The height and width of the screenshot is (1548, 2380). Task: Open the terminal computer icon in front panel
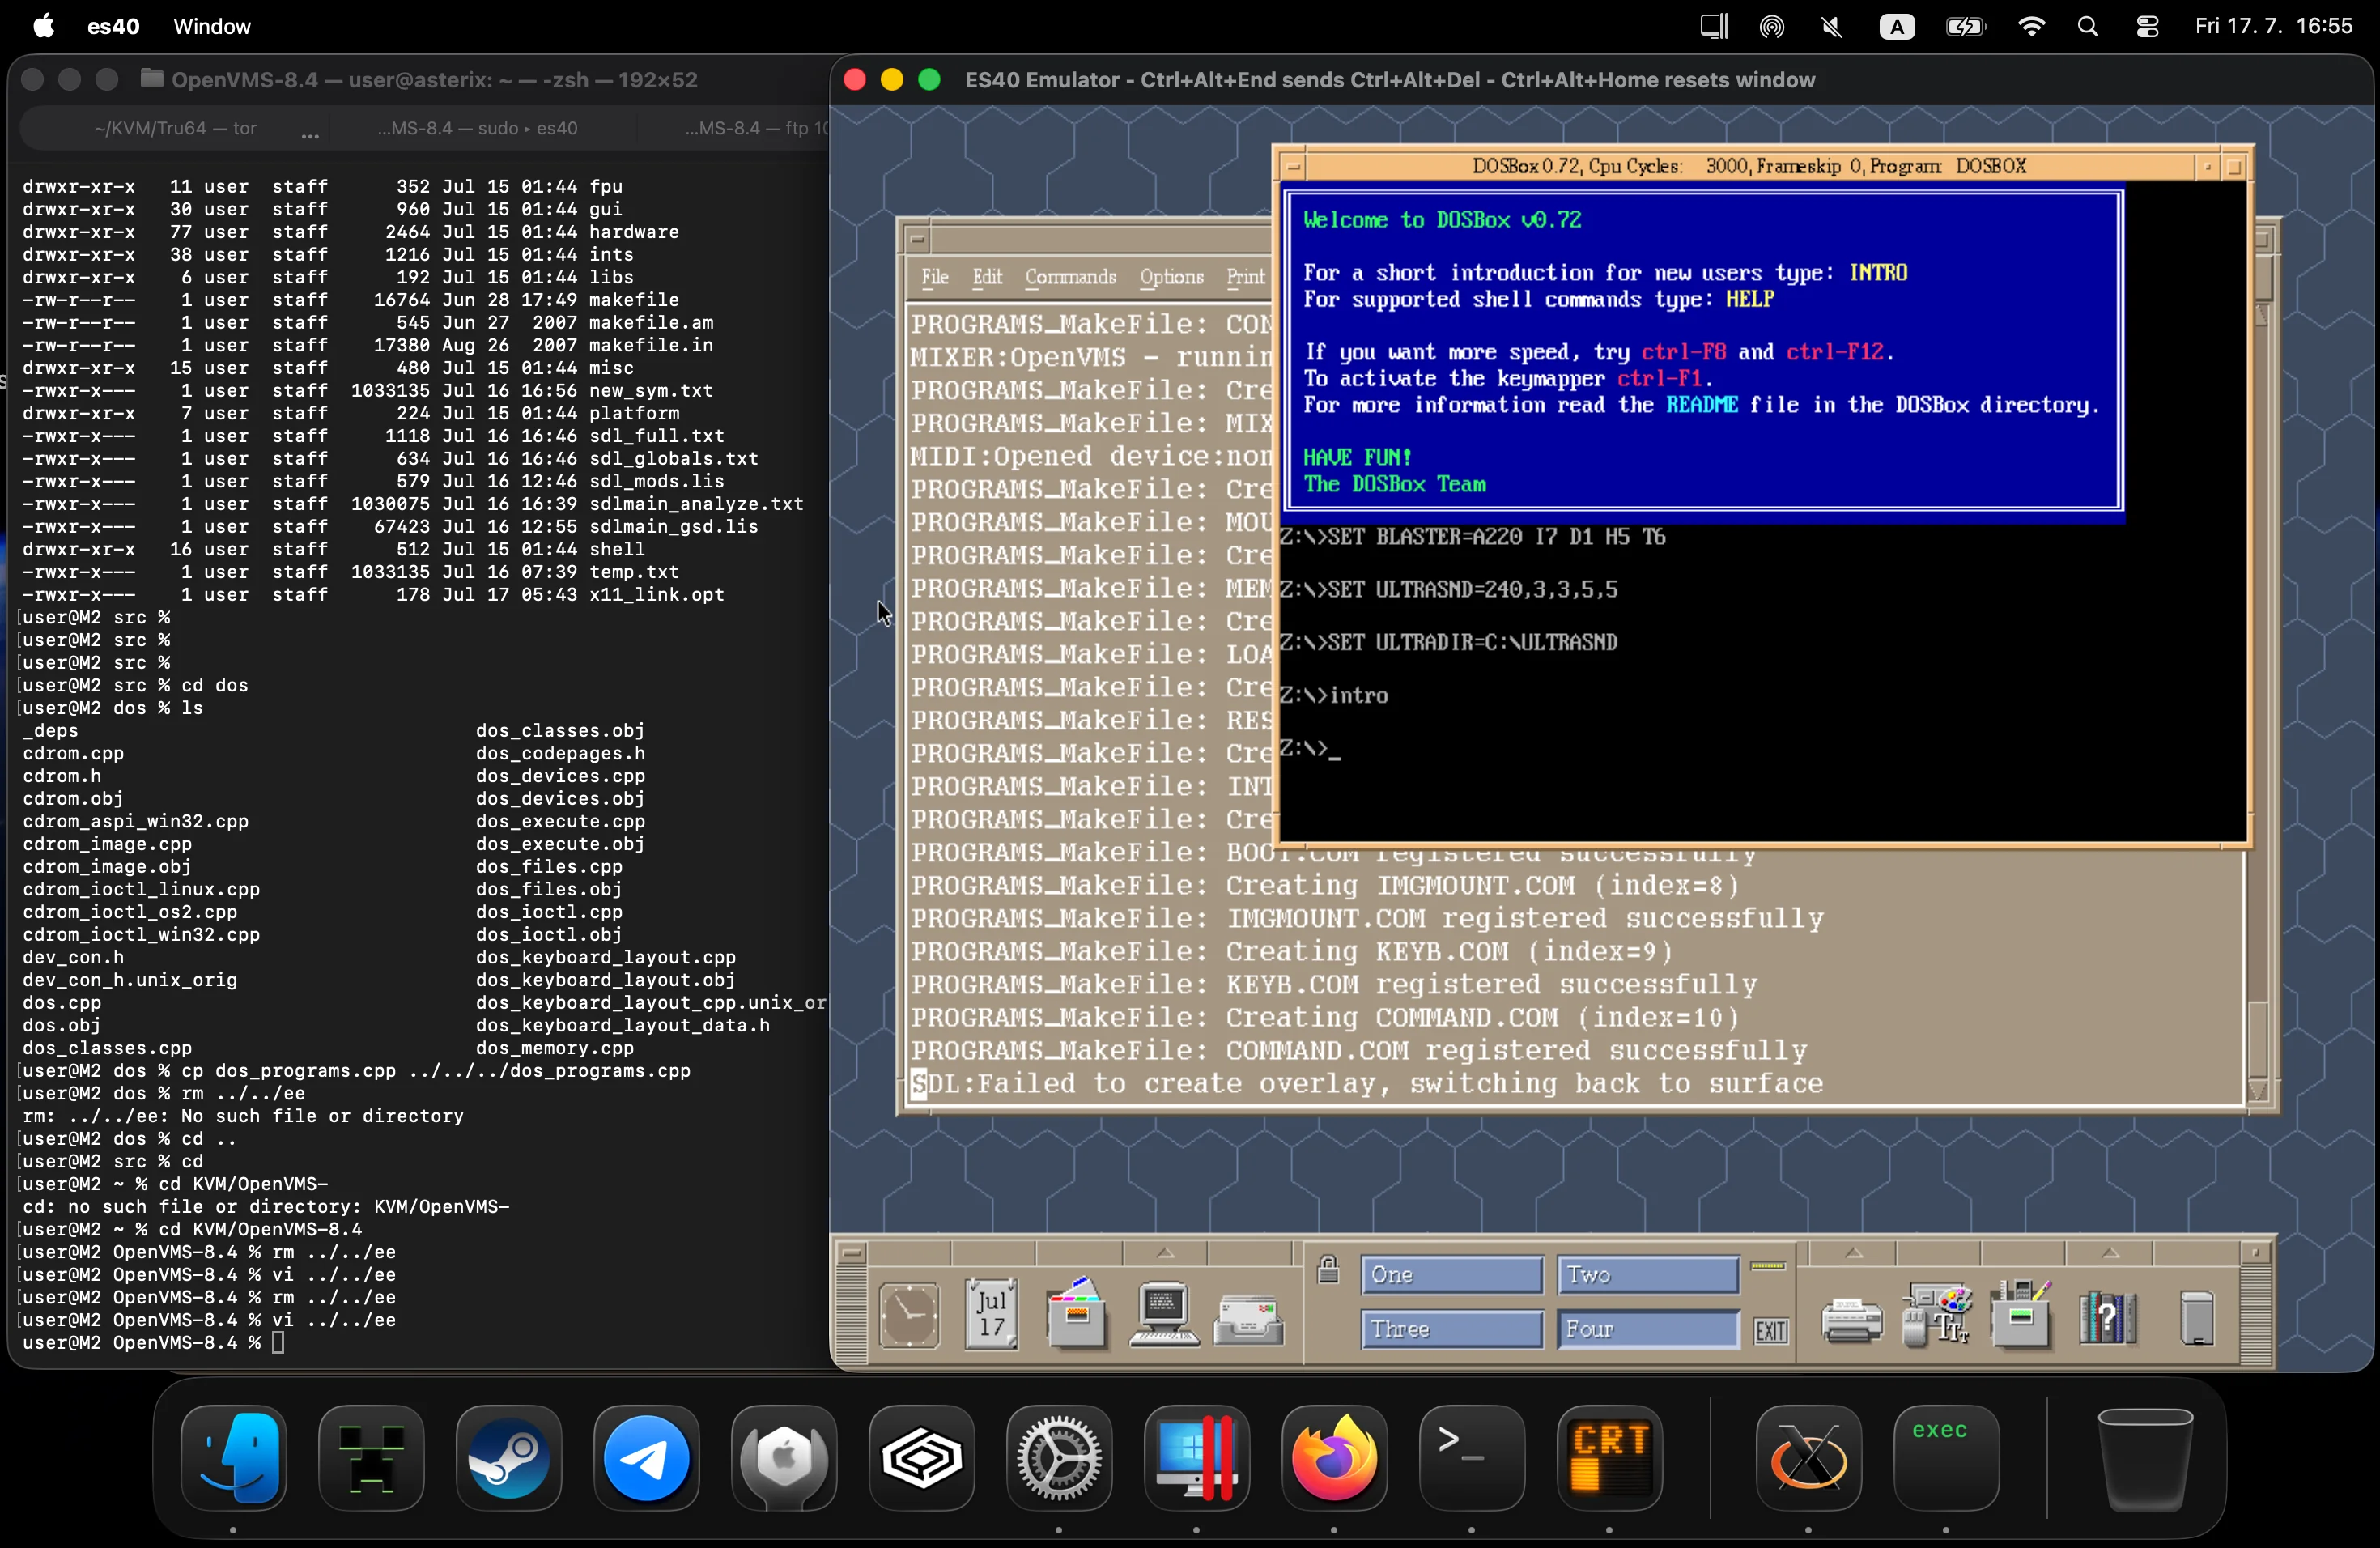1163,1314
